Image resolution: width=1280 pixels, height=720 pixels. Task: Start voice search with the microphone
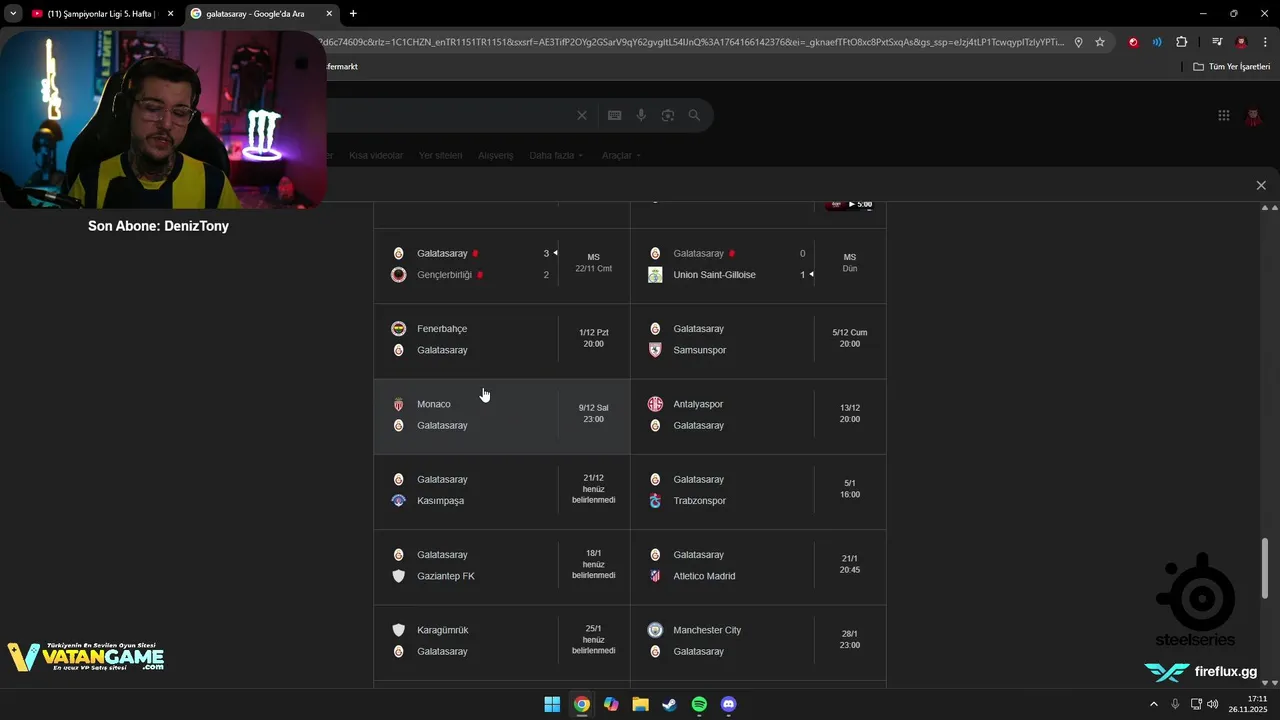[x=642, y=115]
